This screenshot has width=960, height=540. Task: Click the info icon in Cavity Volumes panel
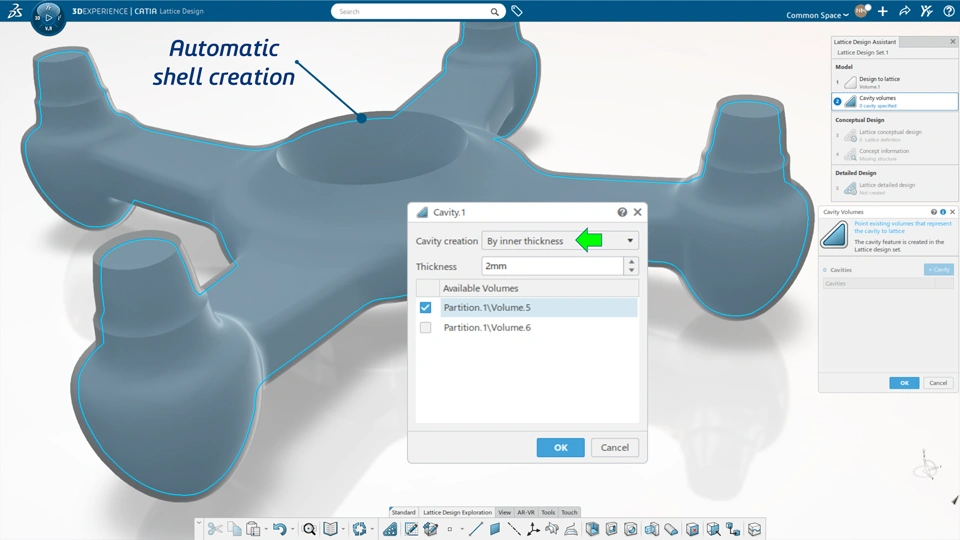tap(943, 212)
